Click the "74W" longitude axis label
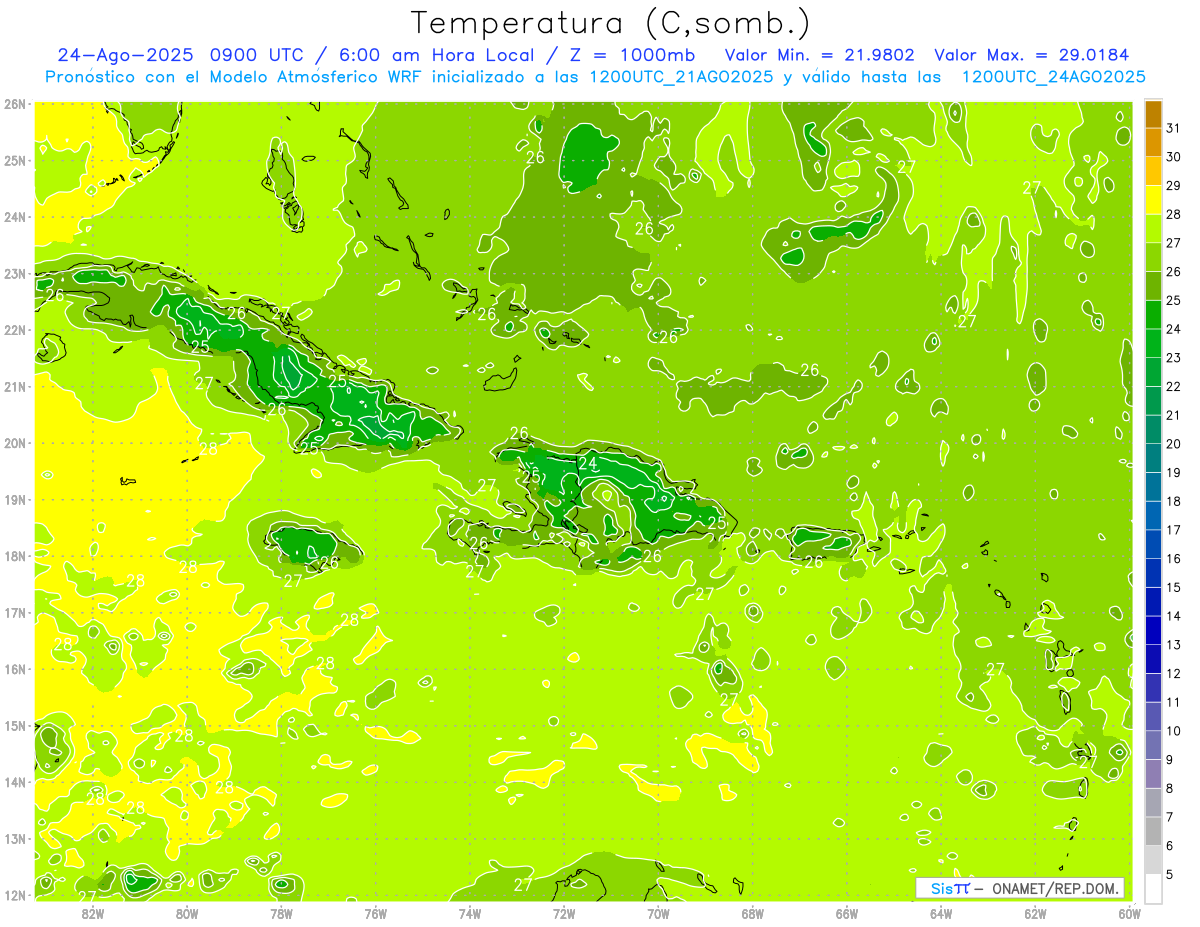 click(469, 913)
